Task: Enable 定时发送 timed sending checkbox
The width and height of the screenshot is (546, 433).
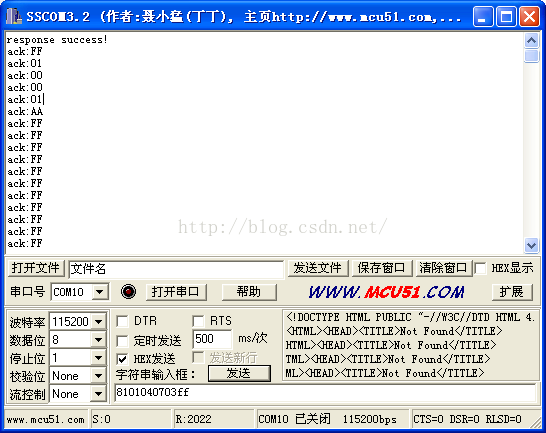Action: [122, 341]
